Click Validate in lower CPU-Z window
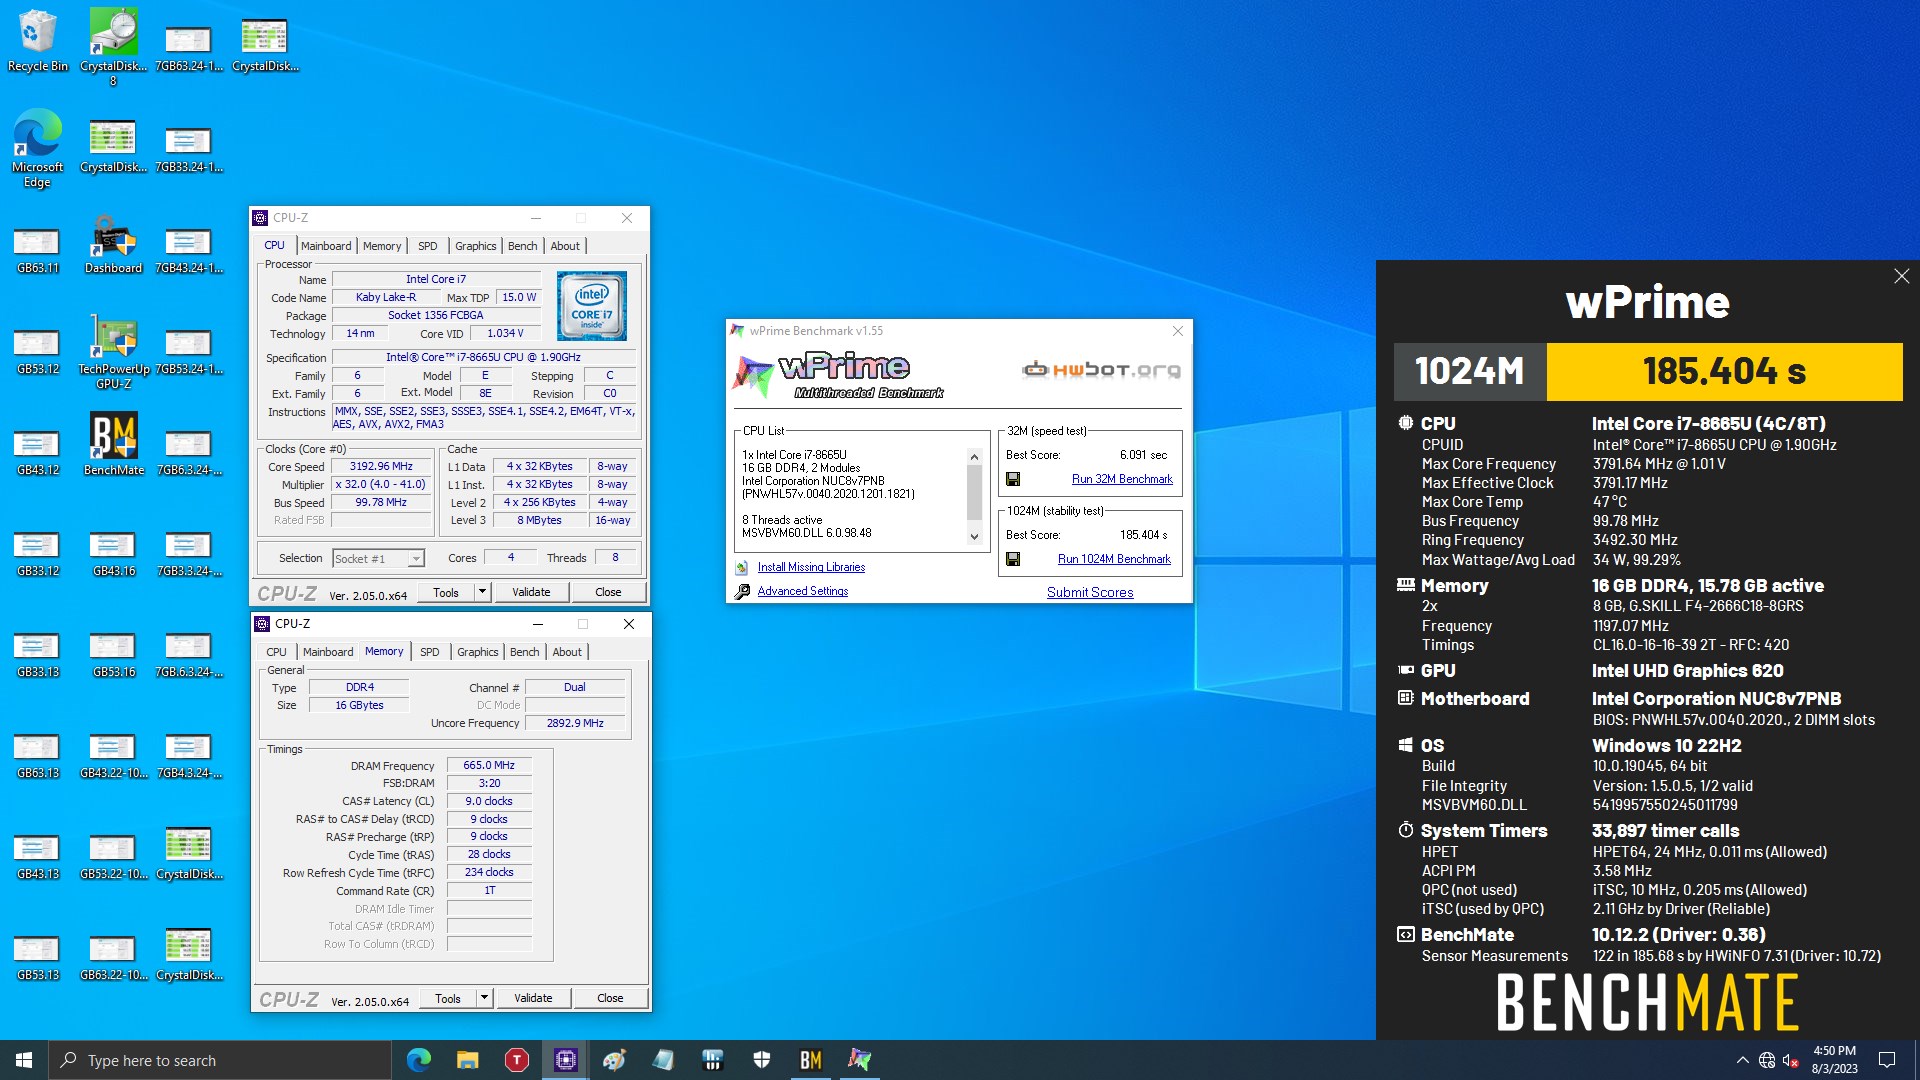The width and height of the screenshot is (1920, 1080). (533, 998)
